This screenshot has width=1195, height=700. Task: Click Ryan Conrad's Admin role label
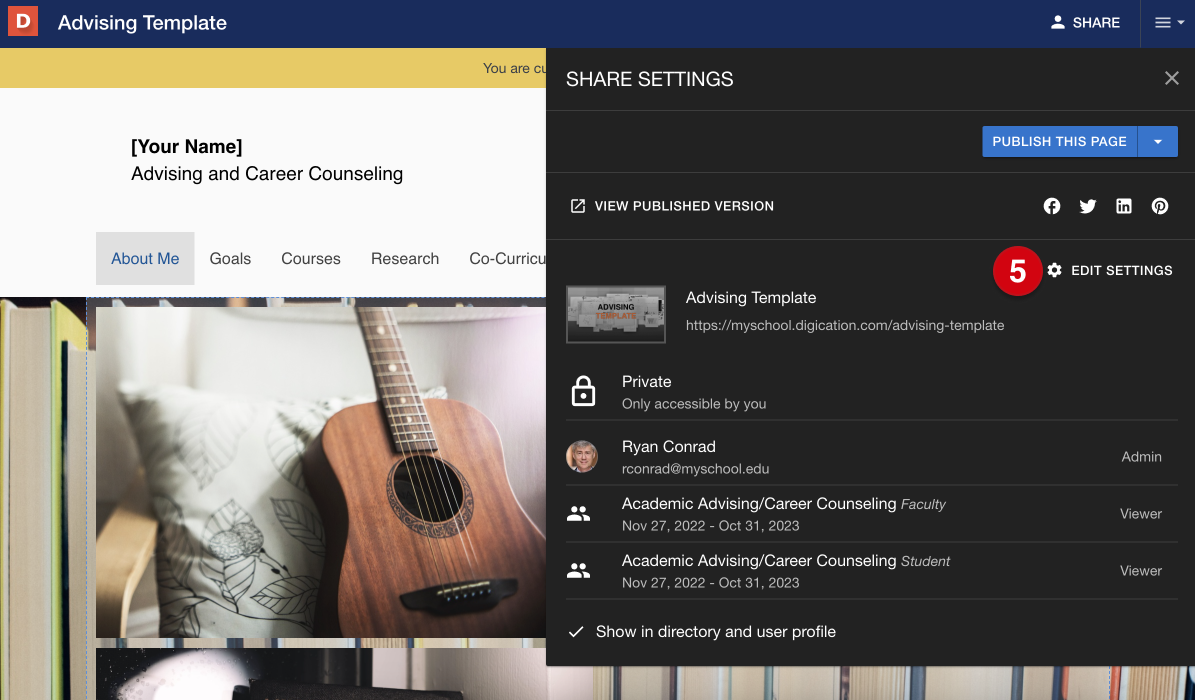1141,457
